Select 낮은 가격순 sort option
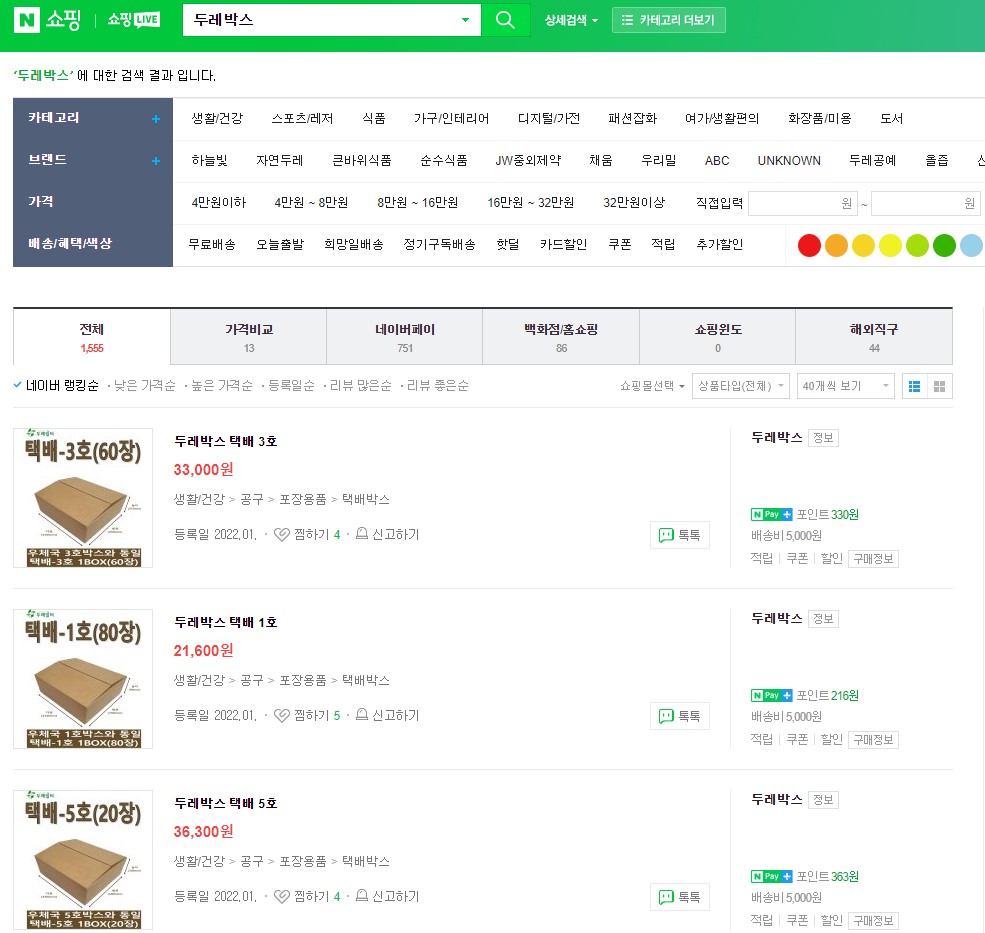Viewport: 985px width, 933px height. 144,385
